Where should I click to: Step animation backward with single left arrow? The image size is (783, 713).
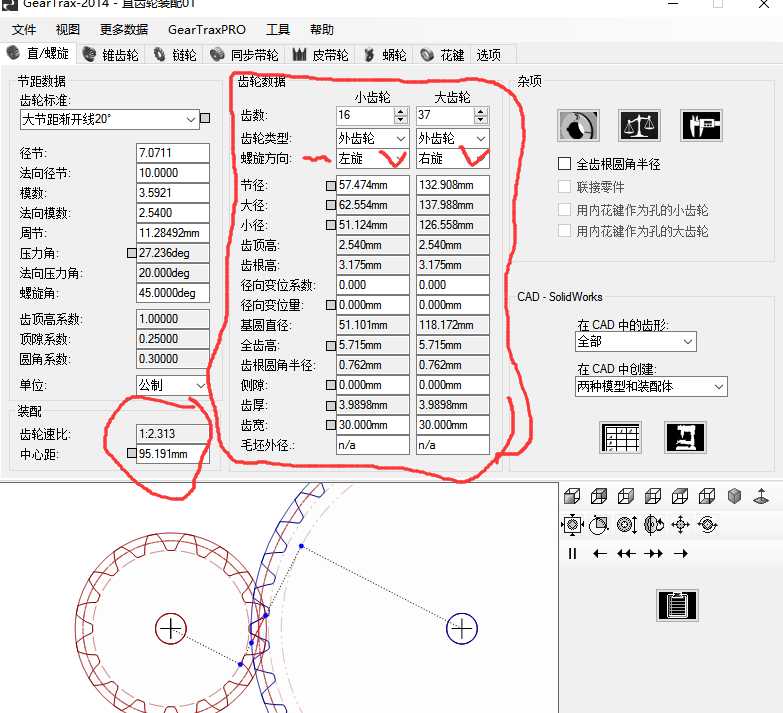[599, 553]
